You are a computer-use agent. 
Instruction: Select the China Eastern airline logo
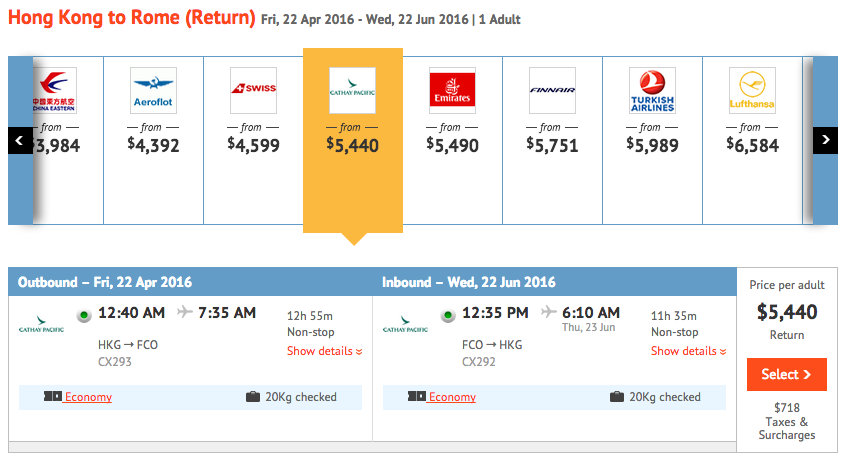[x=55, y=90]
